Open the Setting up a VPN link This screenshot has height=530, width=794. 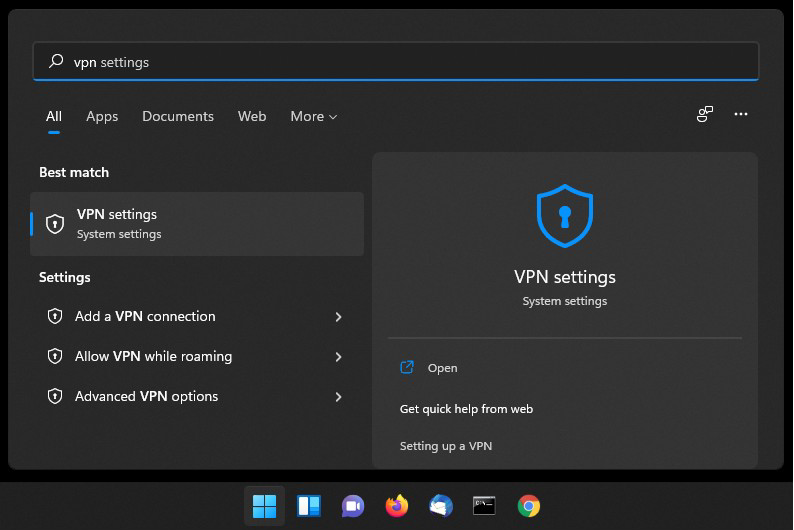coord(446,446)
